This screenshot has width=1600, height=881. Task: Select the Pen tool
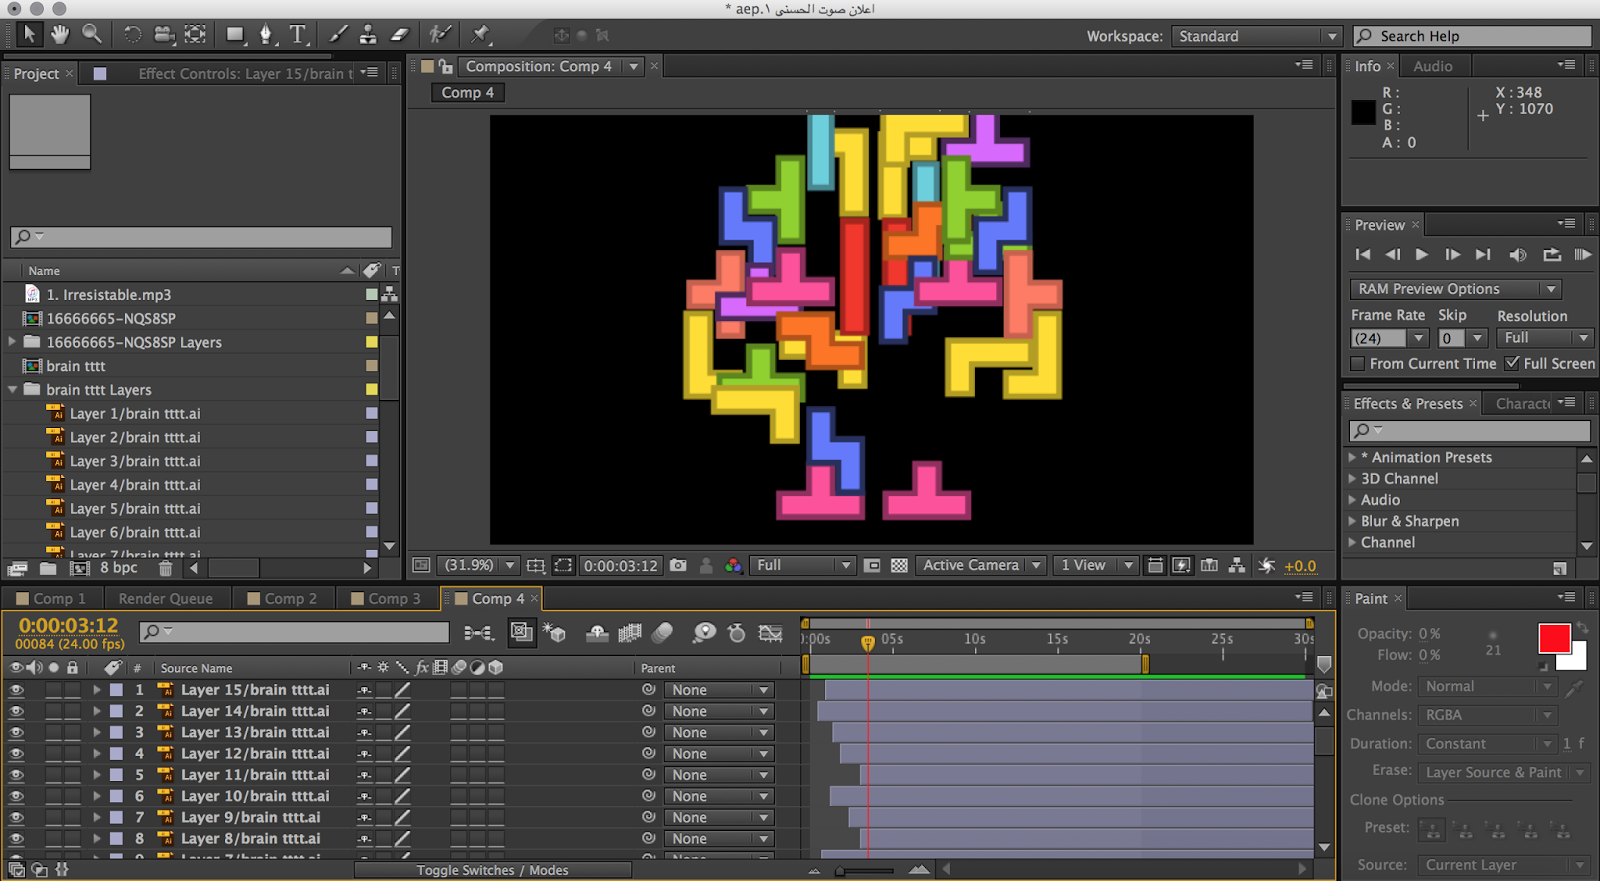[266, 34]
